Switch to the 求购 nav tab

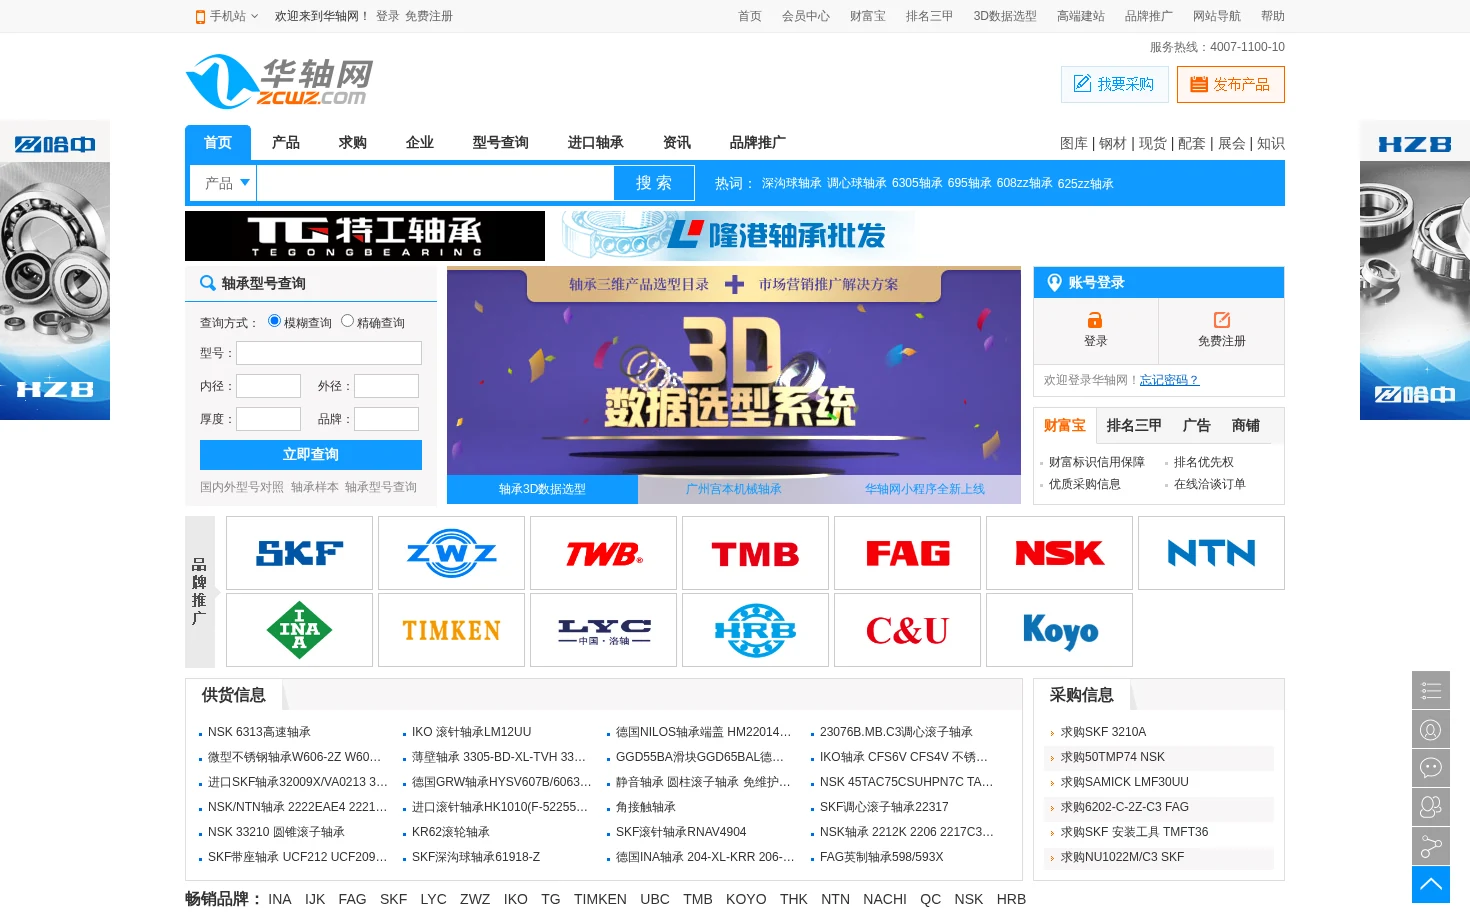tap(352, 143)
